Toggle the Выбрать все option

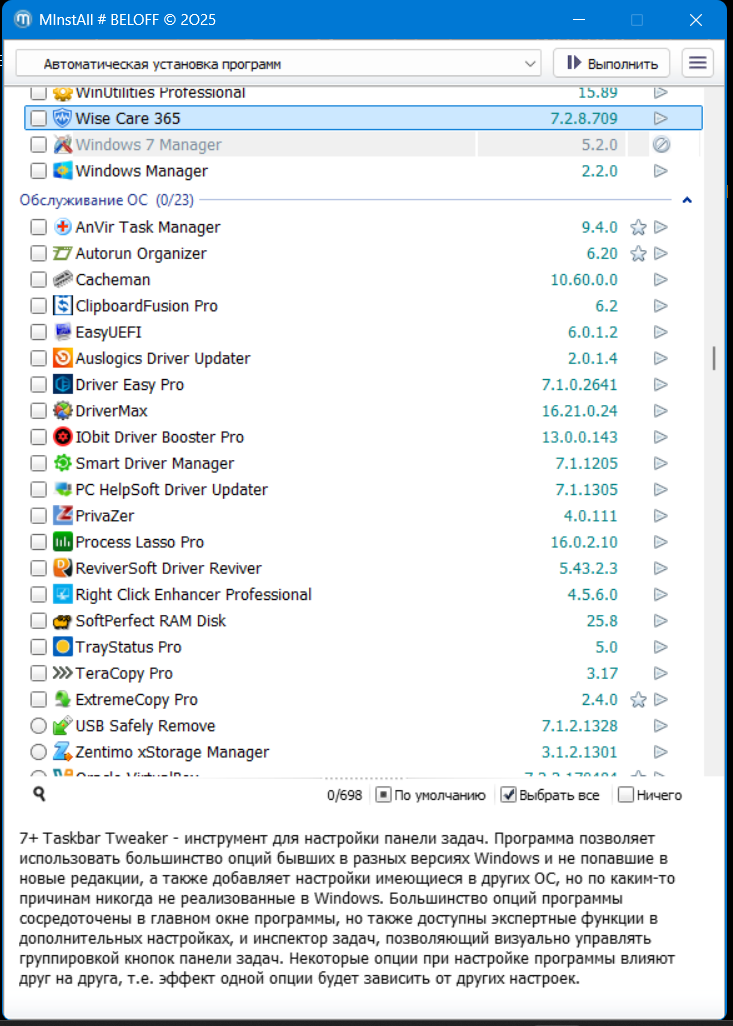(x=508, y=795)
